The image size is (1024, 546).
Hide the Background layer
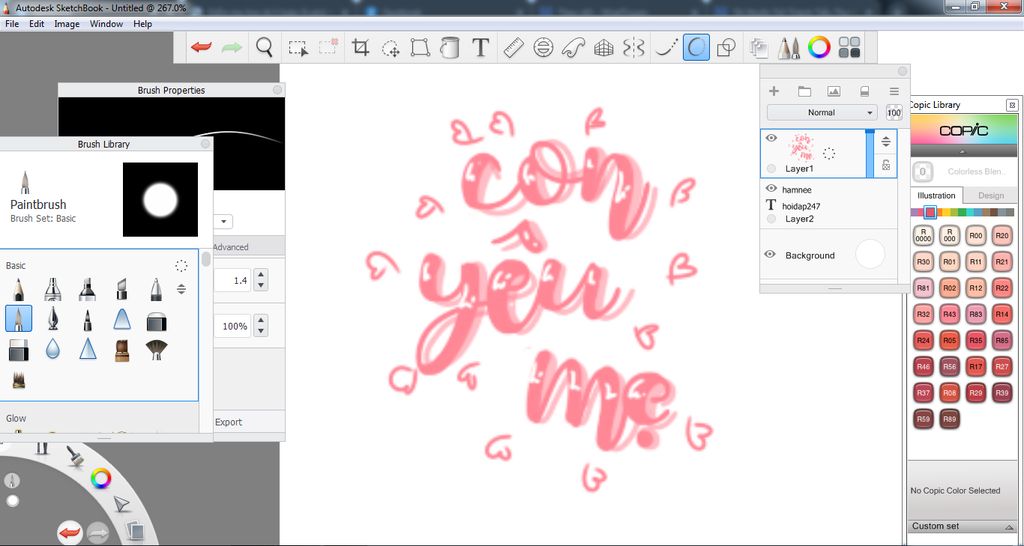pyautogui.click(x=771, y=255)
